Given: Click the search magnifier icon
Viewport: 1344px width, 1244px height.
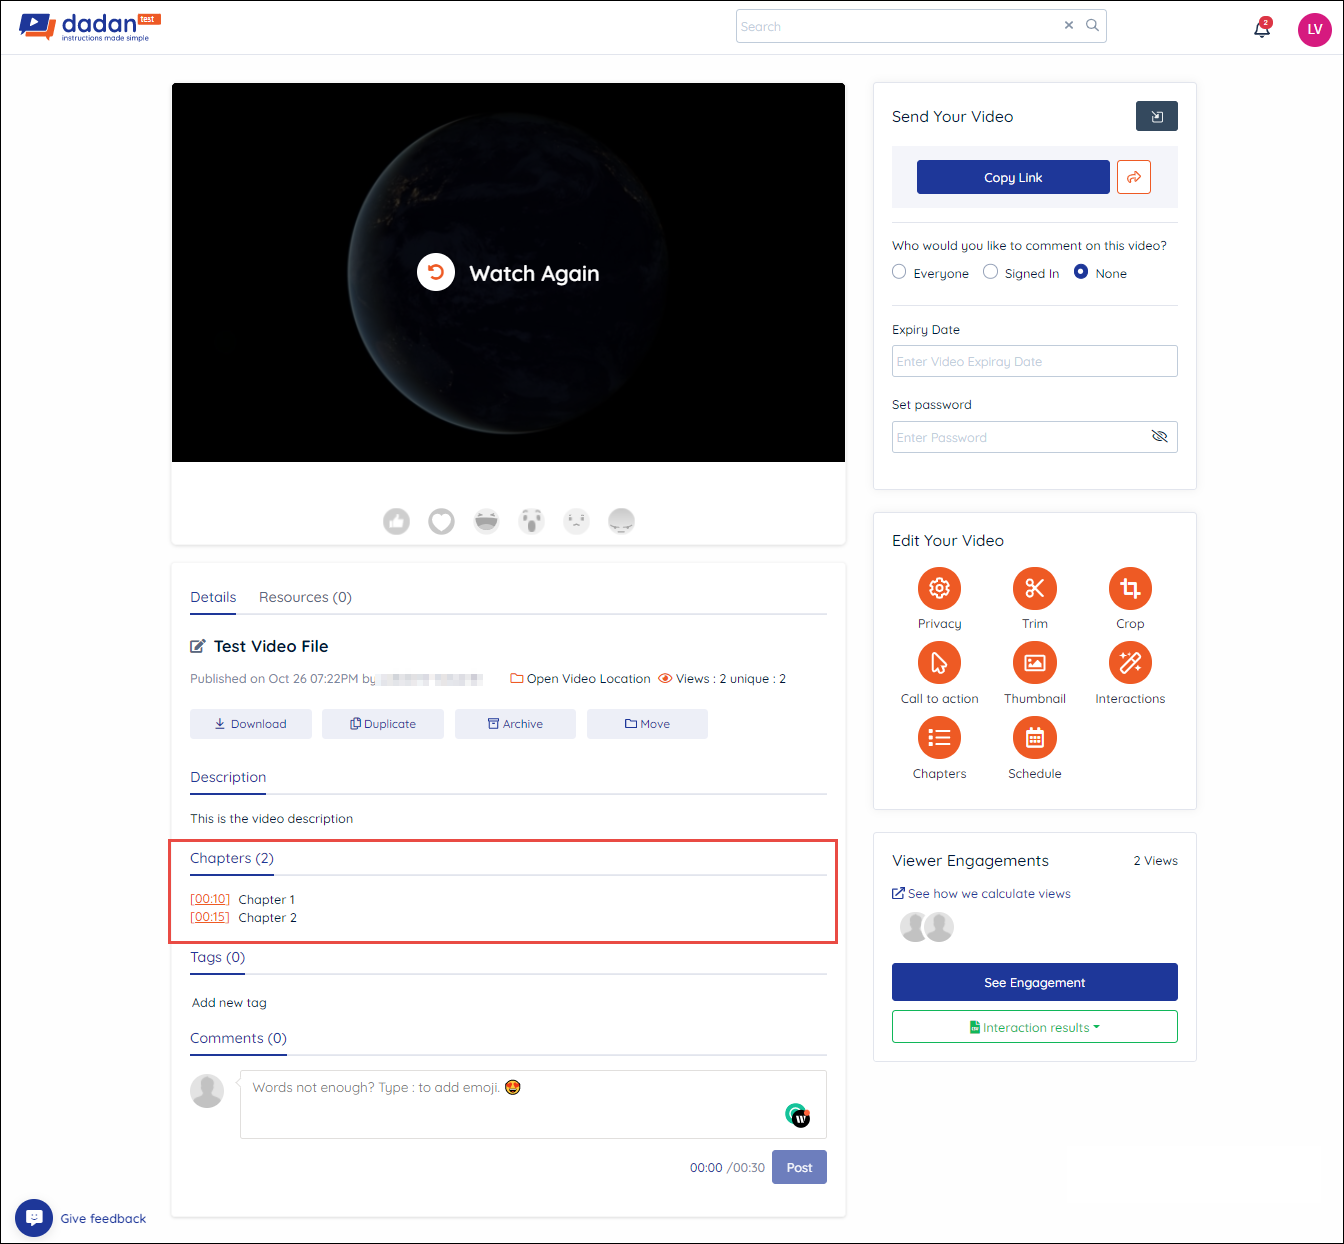Looking at the screenshot, I should click(x=1092, y=26).
